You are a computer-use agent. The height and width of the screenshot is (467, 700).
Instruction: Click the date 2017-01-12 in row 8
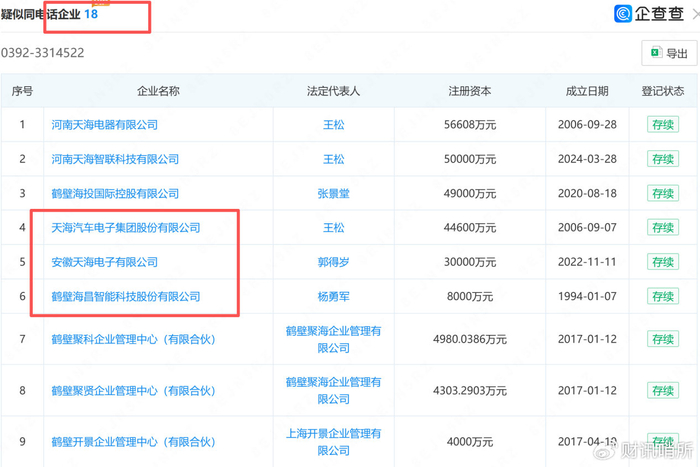pyautogui.click(x=587, y=391)
